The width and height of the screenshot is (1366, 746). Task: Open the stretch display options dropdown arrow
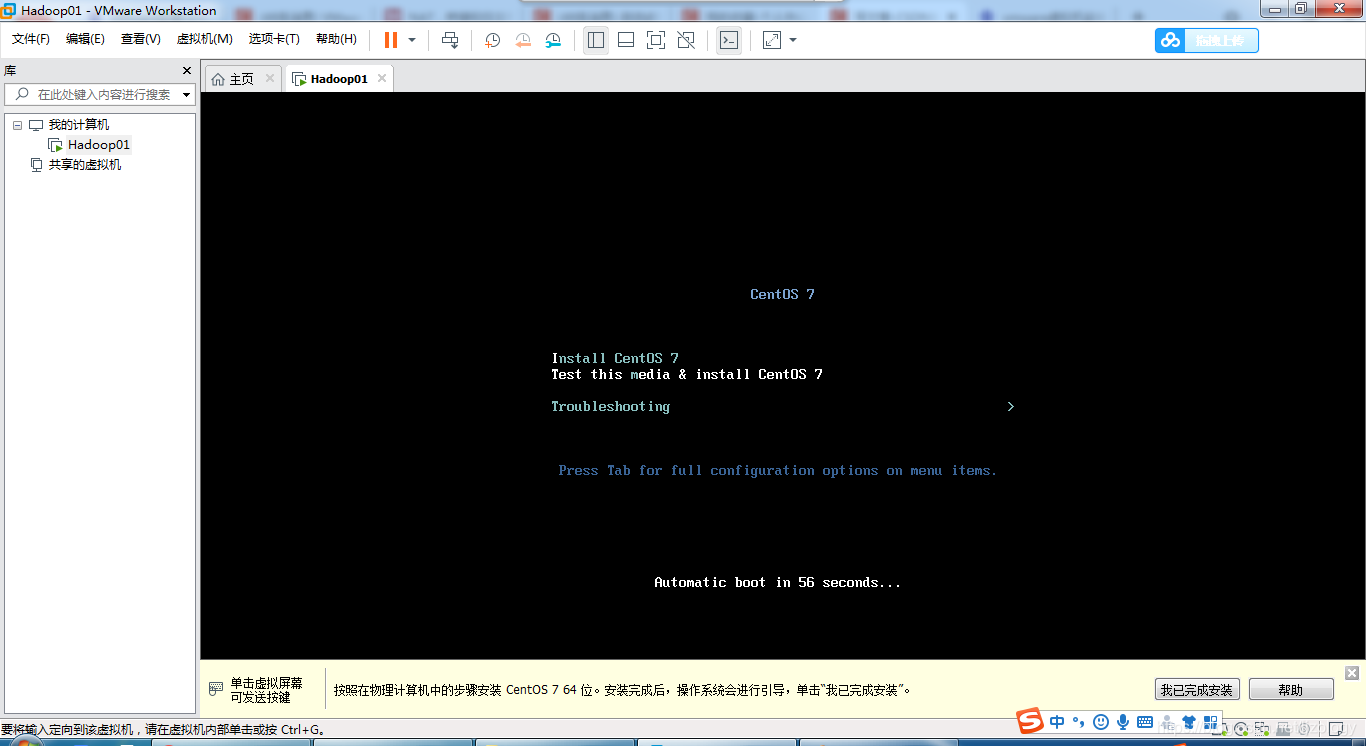tap(793, 40)
